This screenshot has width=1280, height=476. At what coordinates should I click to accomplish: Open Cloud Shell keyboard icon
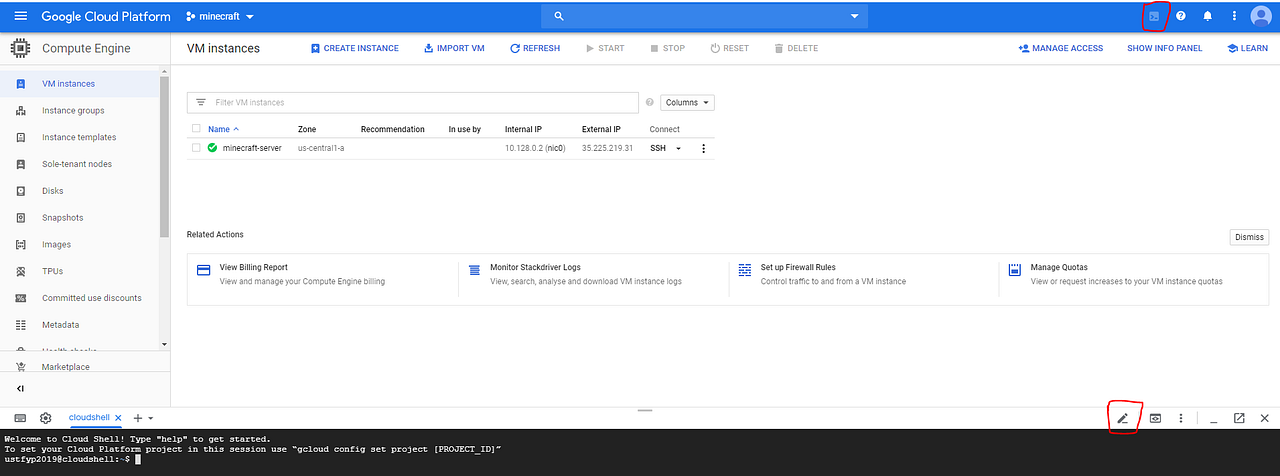click(21, 418)
